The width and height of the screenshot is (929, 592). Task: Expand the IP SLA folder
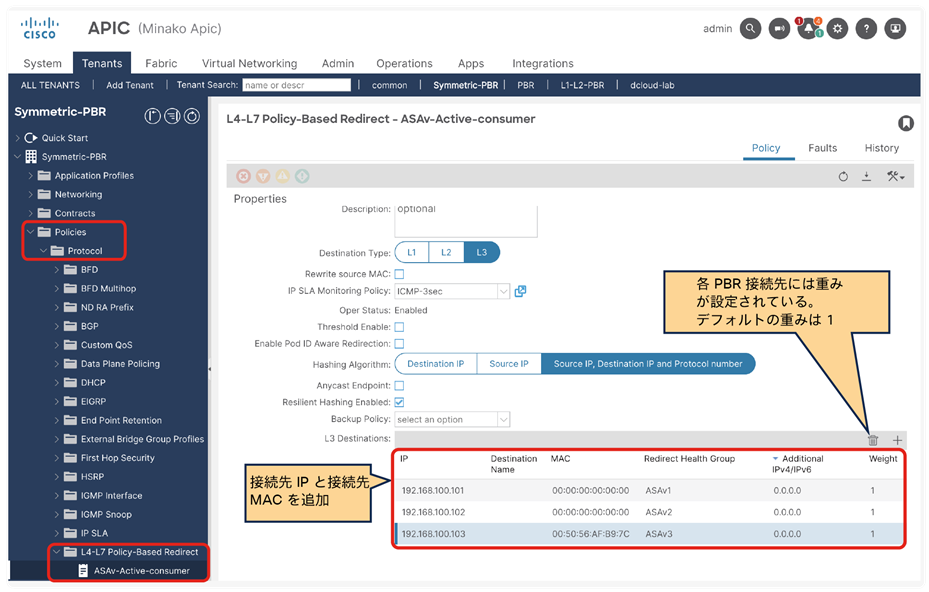[x=57, y=533]
